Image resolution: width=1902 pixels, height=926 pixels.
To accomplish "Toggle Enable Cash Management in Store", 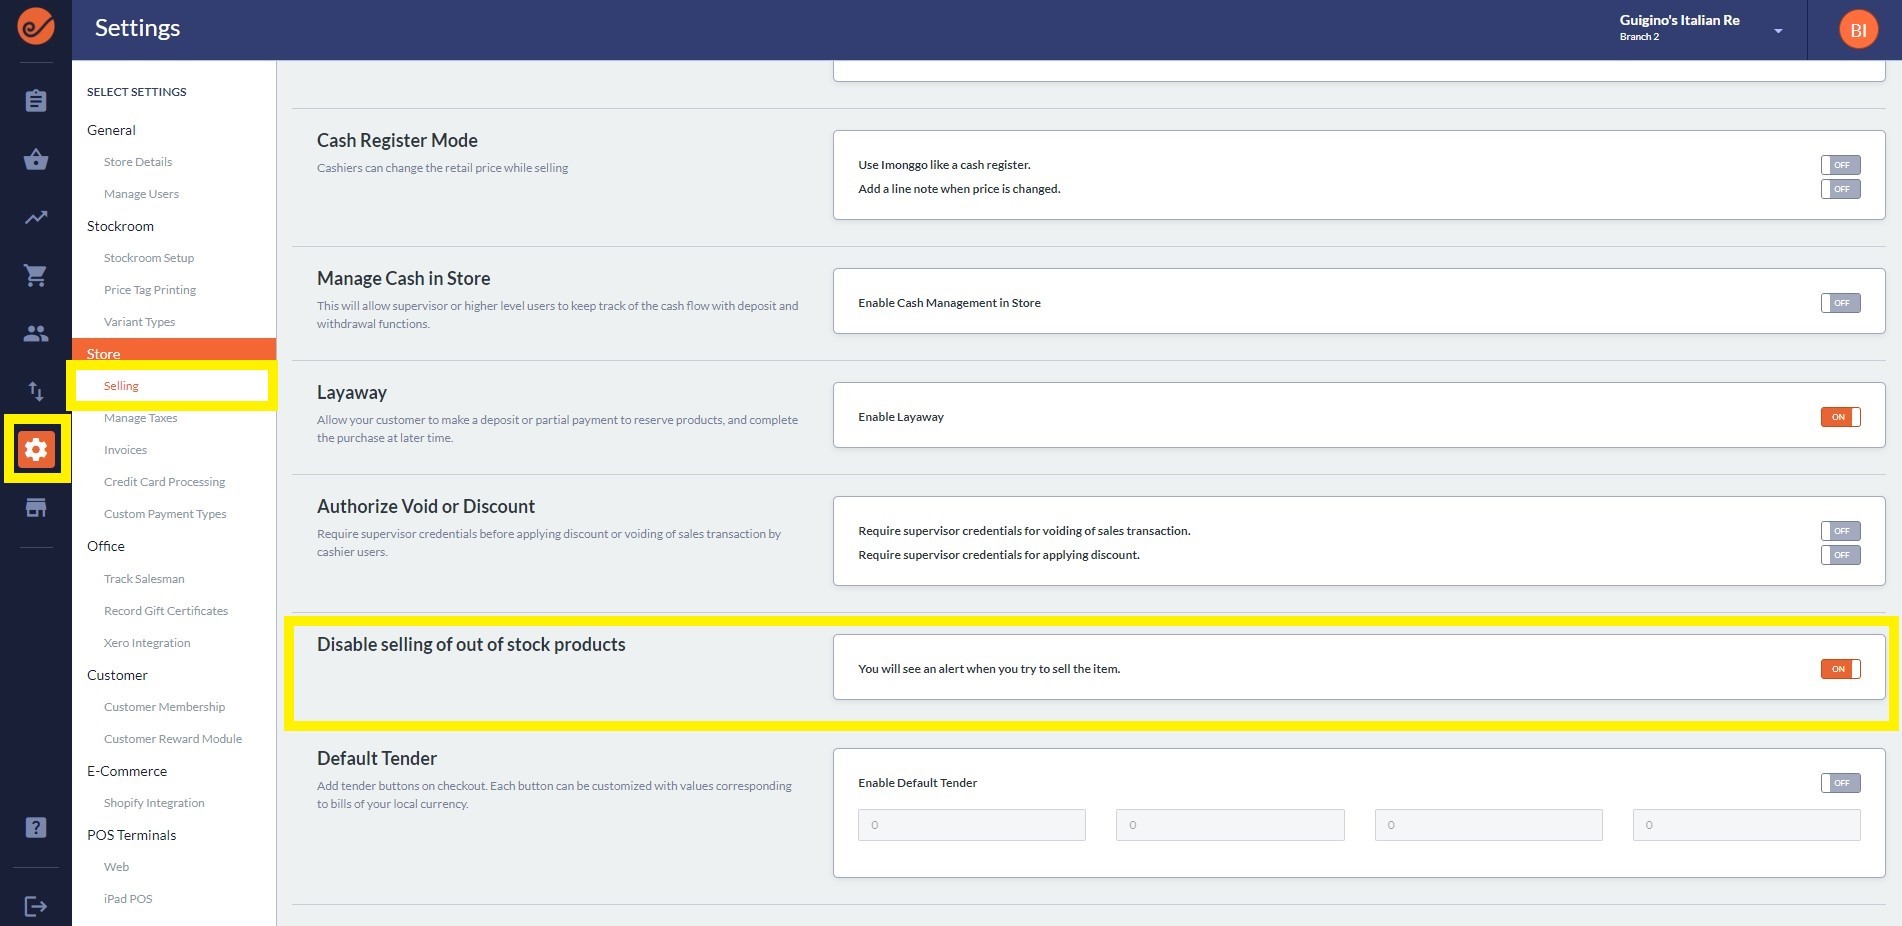I will pyautogui.click(x=1839, y=303).
